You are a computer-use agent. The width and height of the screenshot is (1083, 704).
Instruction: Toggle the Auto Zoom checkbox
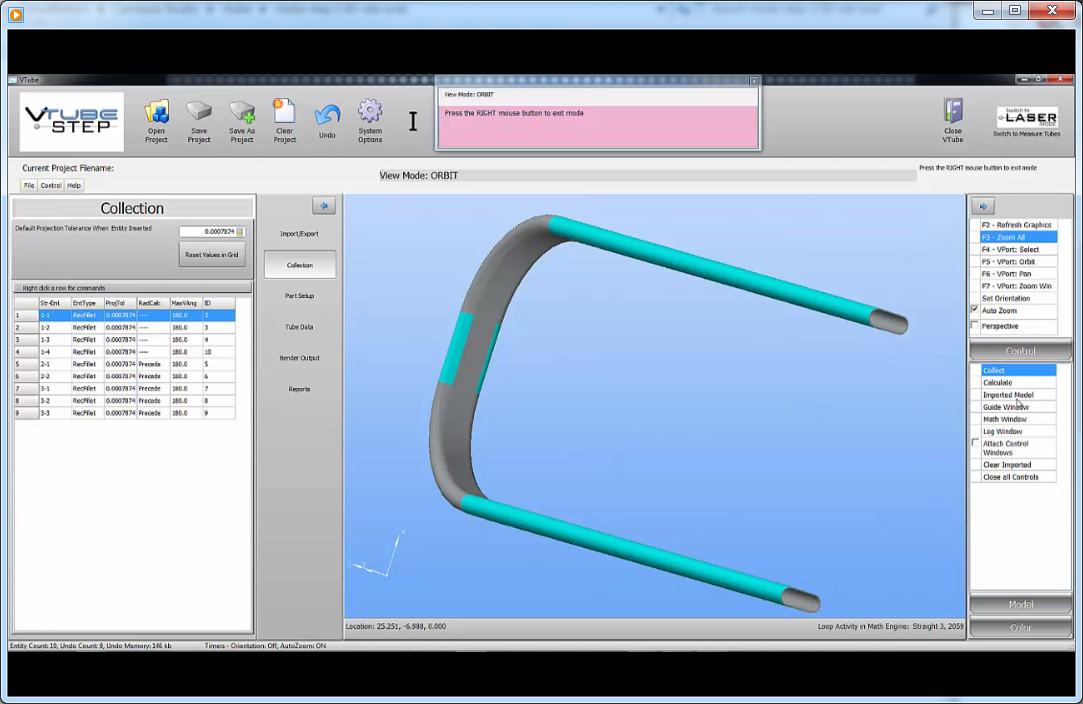pos(976,310)
